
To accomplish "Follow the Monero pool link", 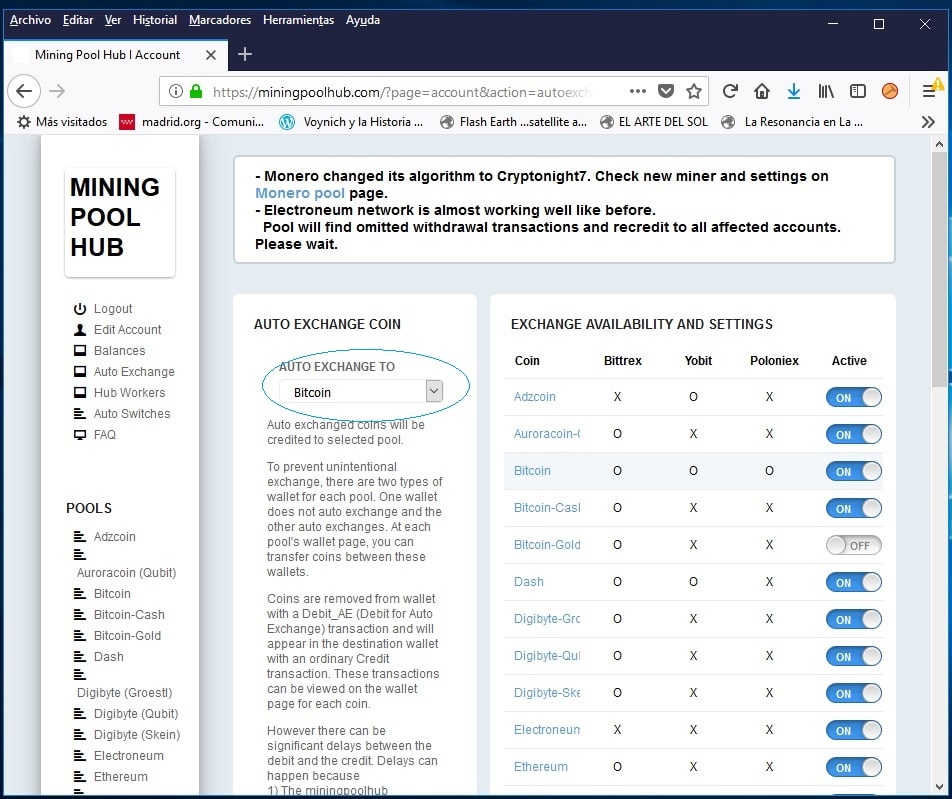I will (x=300, y=193).
